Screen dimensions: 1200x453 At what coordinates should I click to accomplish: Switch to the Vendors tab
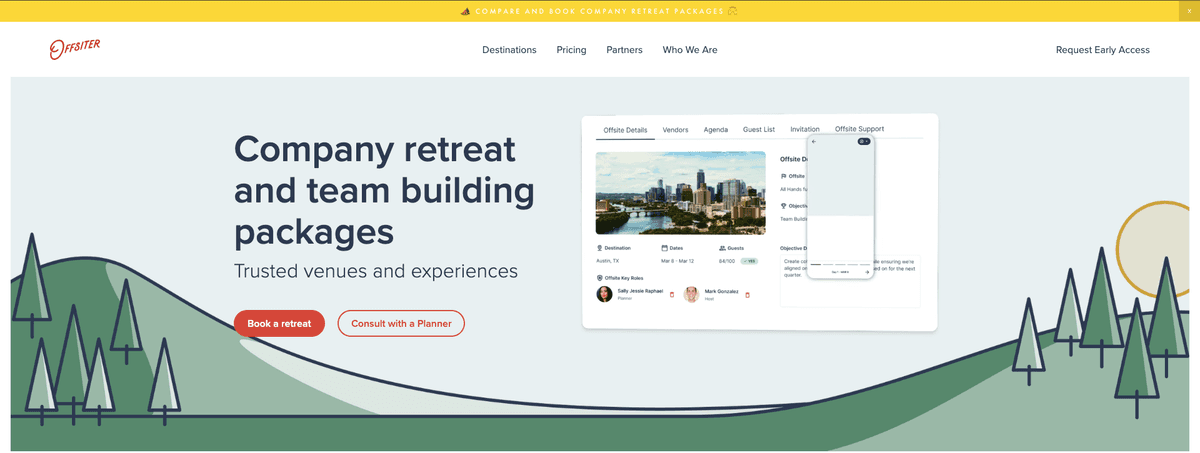[675, 130]
